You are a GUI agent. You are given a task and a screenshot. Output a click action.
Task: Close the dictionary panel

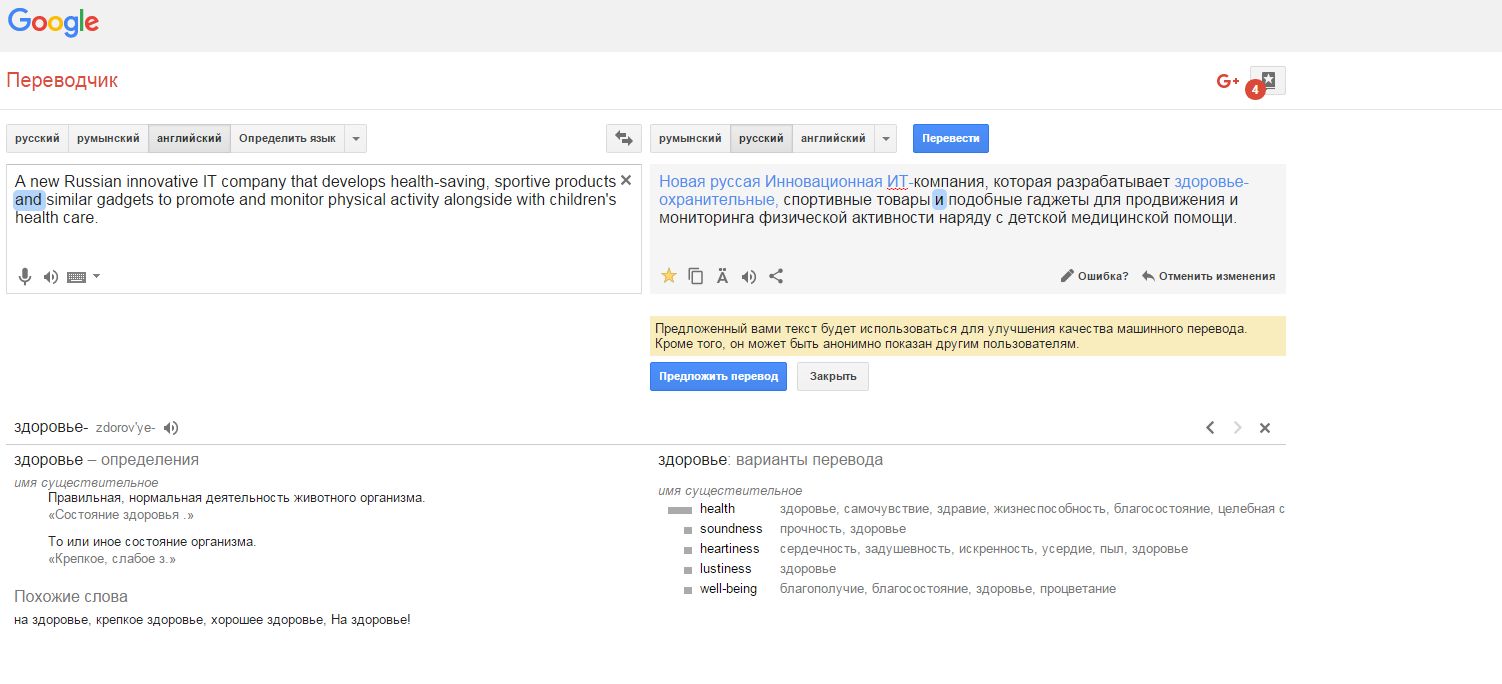tap(1265, 428)
